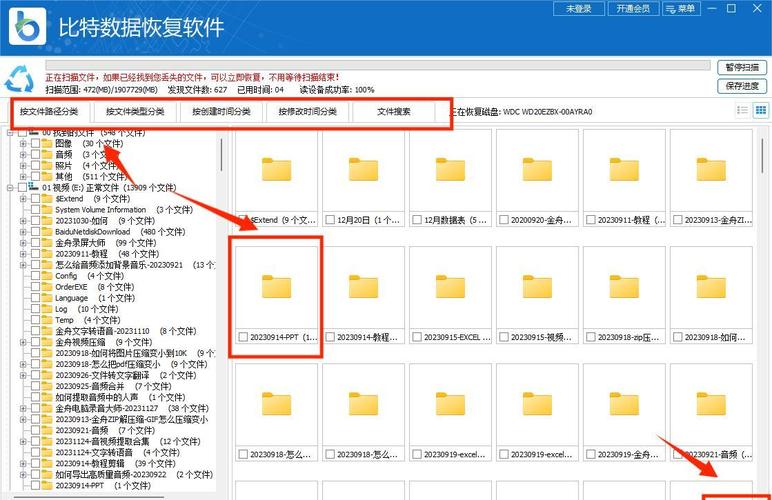Select the 20230925-音频合并 tree row
The width and height of the screenshot is (772, 500).
pos(101,386)
